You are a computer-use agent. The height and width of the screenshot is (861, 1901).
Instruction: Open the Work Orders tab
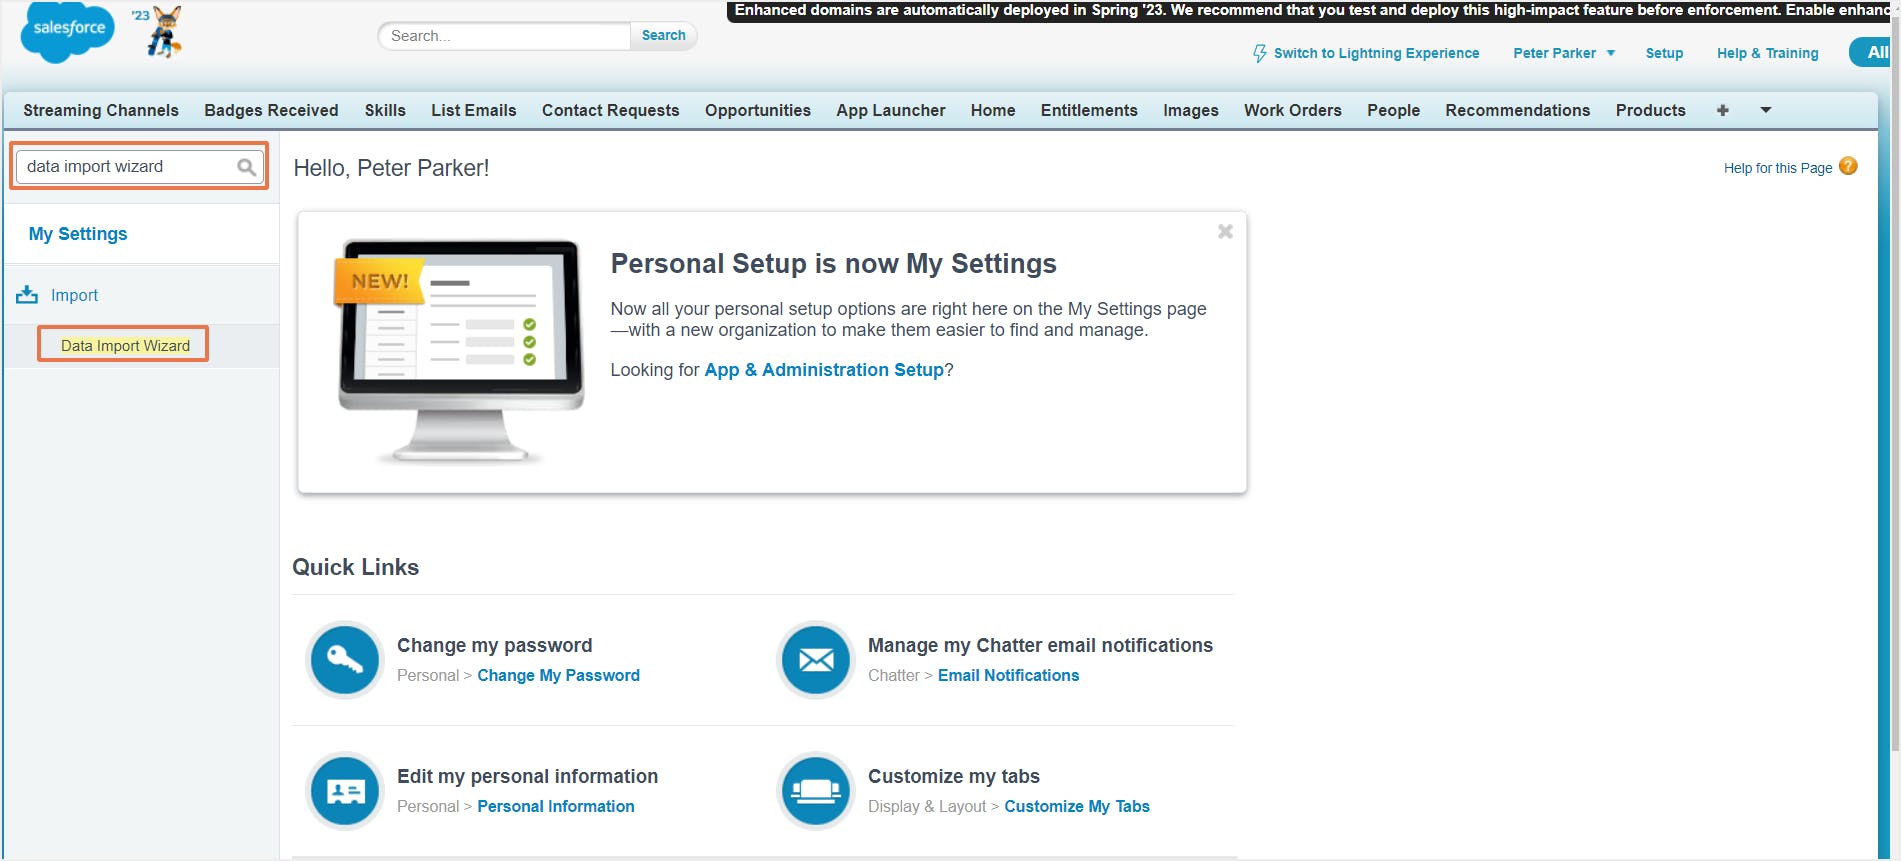click(x=1293, y=110)
